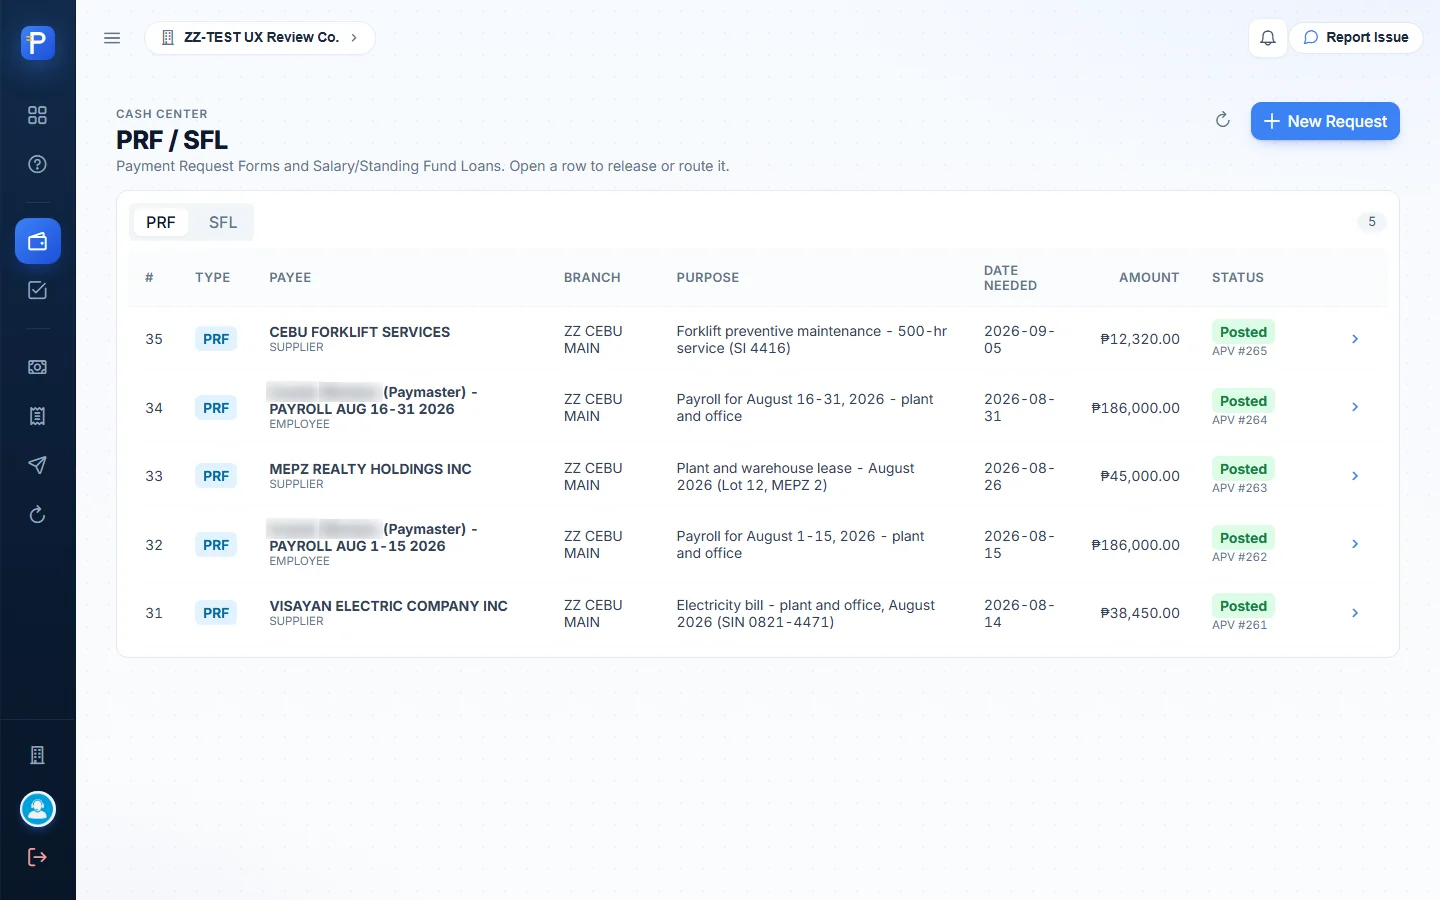Open the dashboard grid icon in sidebar

[37, 115]
